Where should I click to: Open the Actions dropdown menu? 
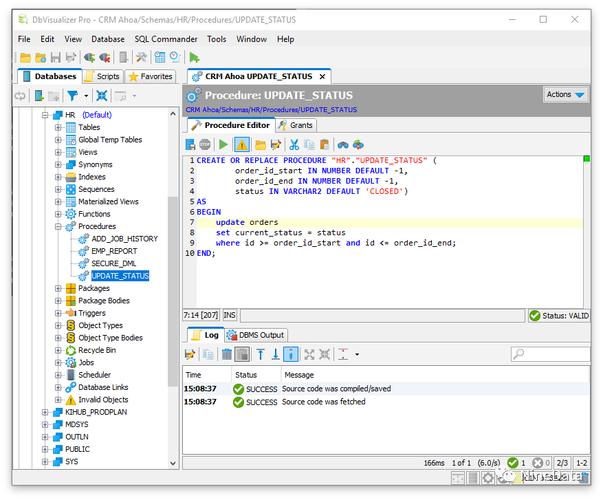click(x=565, y=94)
